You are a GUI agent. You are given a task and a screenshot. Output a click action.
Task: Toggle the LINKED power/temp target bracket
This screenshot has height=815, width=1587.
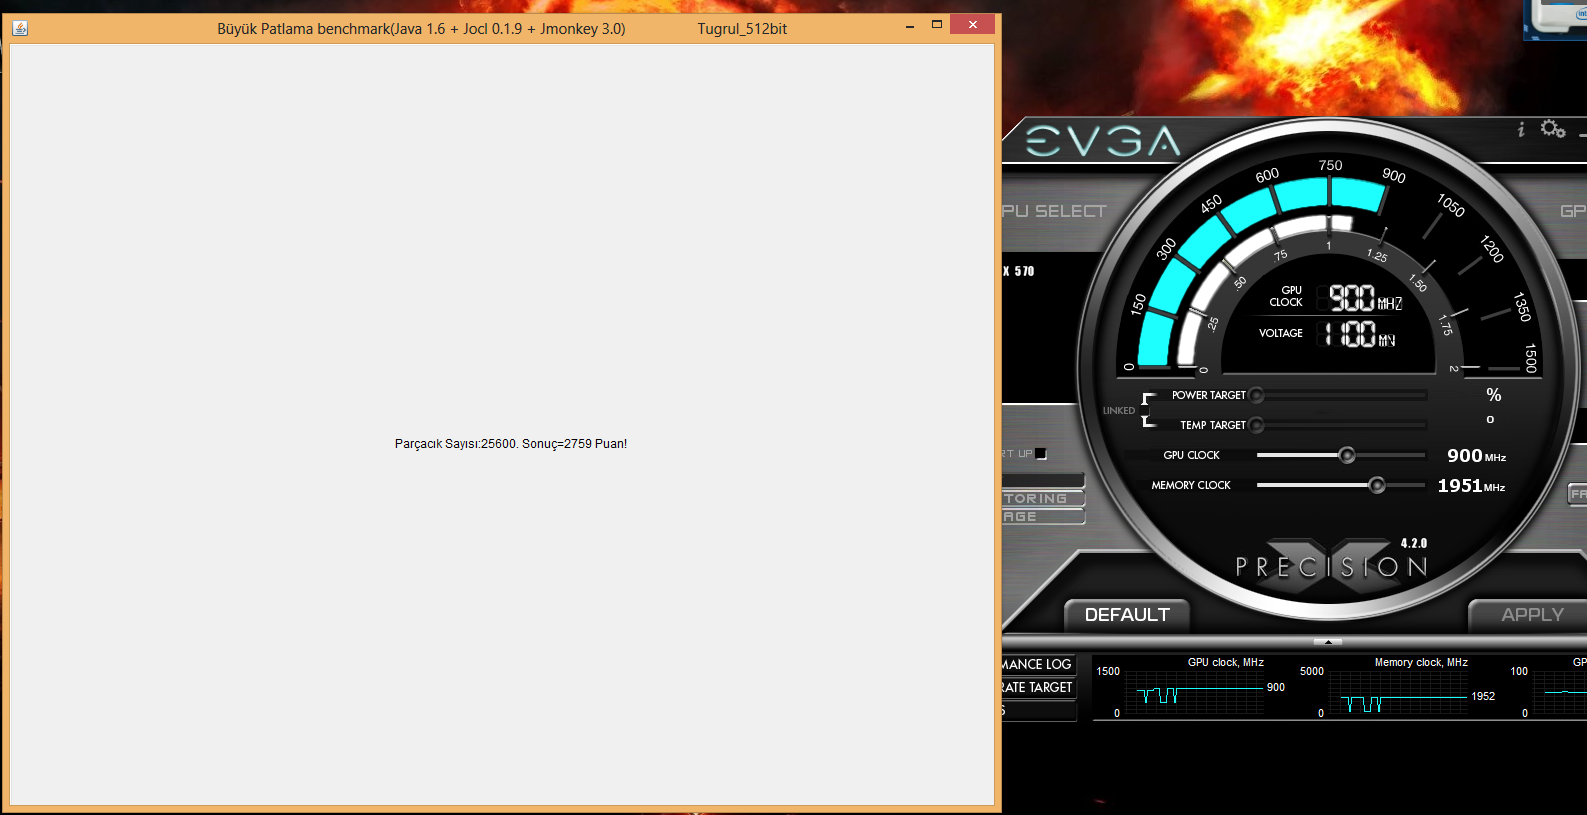coord(1148,410)
